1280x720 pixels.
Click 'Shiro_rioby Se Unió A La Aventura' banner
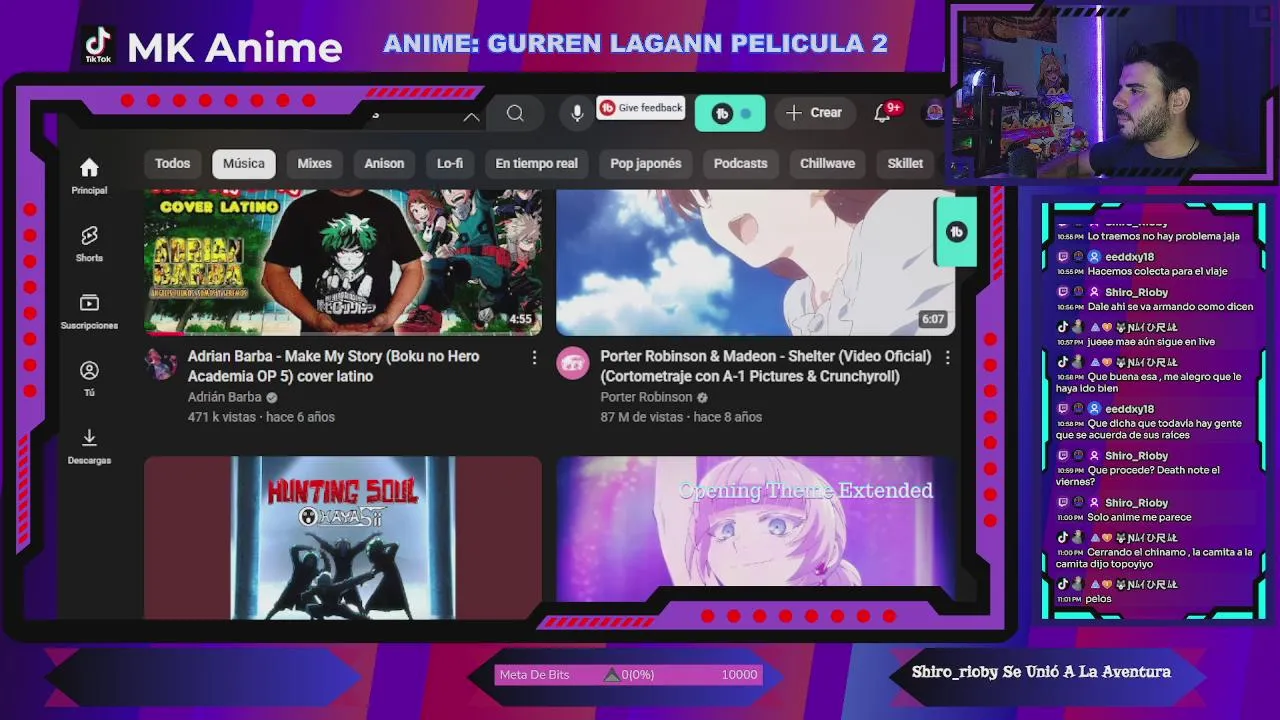point(1041,672)
